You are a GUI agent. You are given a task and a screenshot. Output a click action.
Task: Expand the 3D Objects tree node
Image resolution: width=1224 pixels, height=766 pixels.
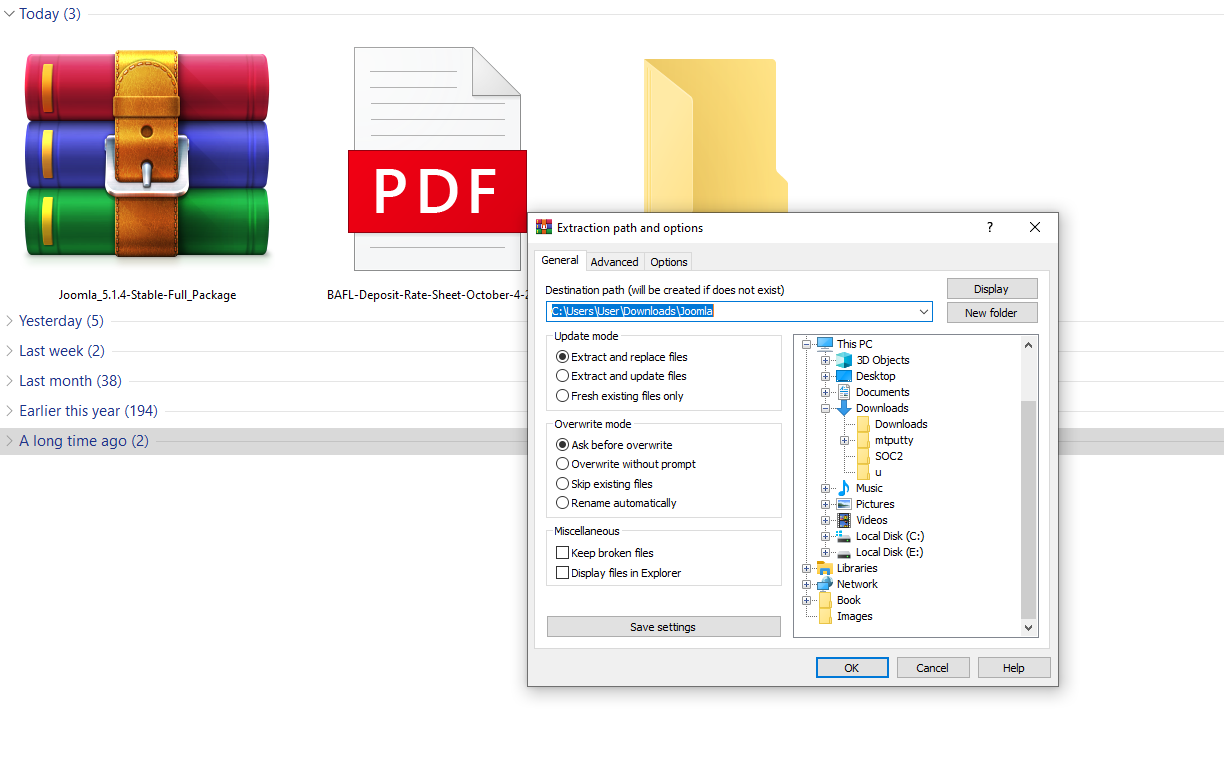(825, 360)
